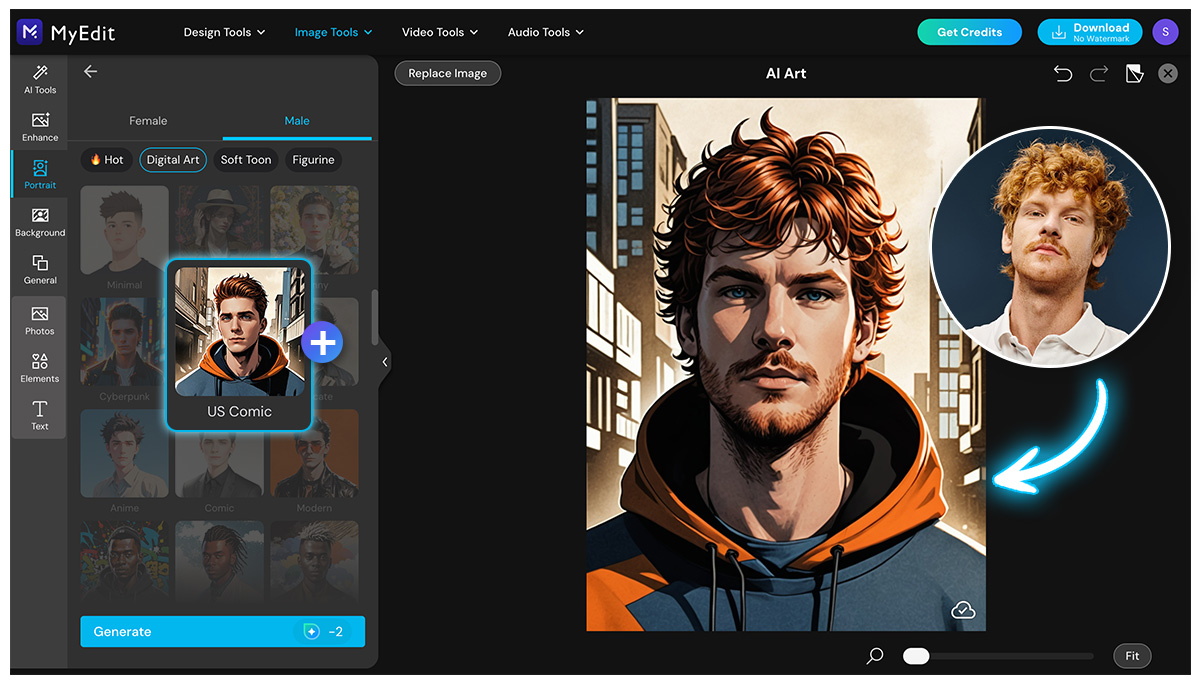Expand the Video Tools menu
The image size is (1200, 685).
(x=439, y=31)
